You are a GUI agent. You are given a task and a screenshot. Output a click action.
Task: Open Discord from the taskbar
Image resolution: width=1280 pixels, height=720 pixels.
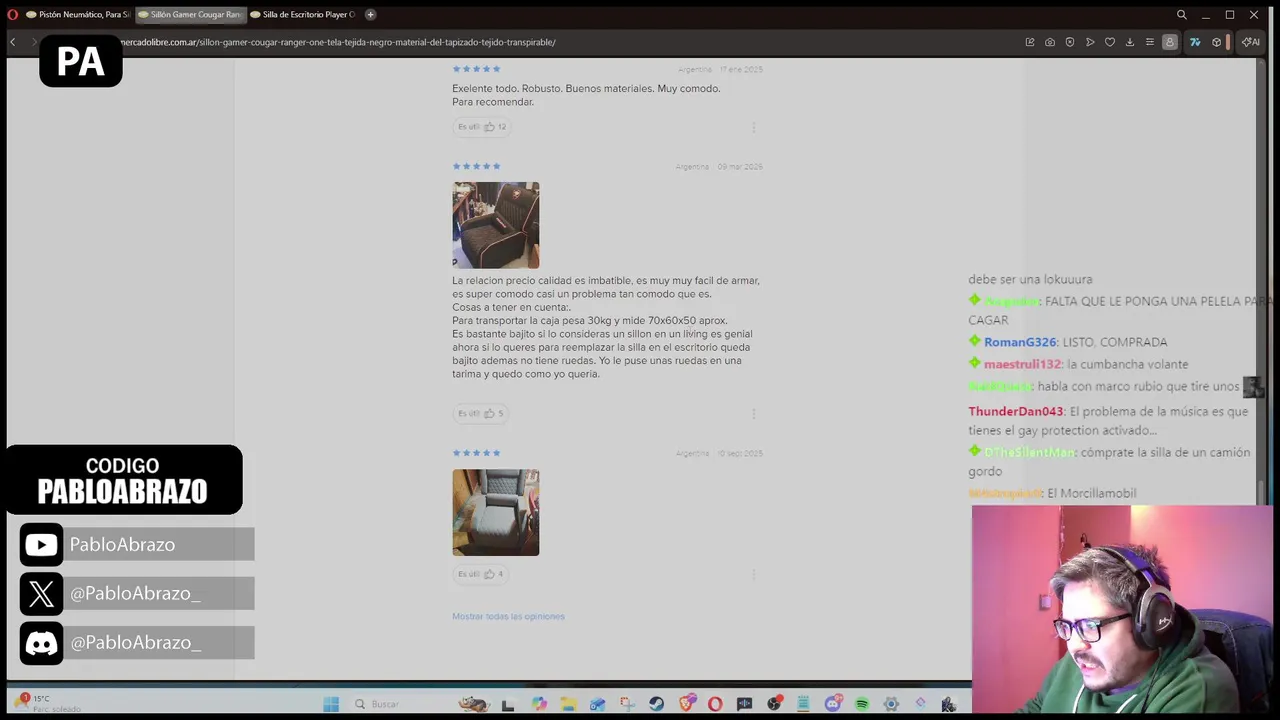click(832, 704)
